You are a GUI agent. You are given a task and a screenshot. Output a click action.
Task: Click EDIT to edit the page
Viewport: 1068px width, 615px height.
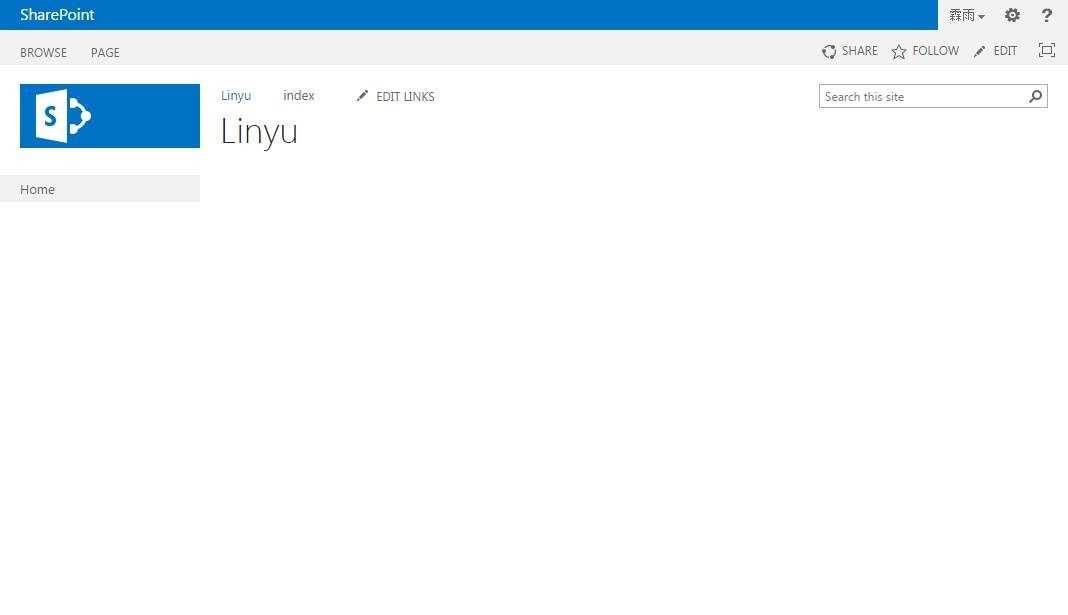pyautogui.click(x=995, y=51)
